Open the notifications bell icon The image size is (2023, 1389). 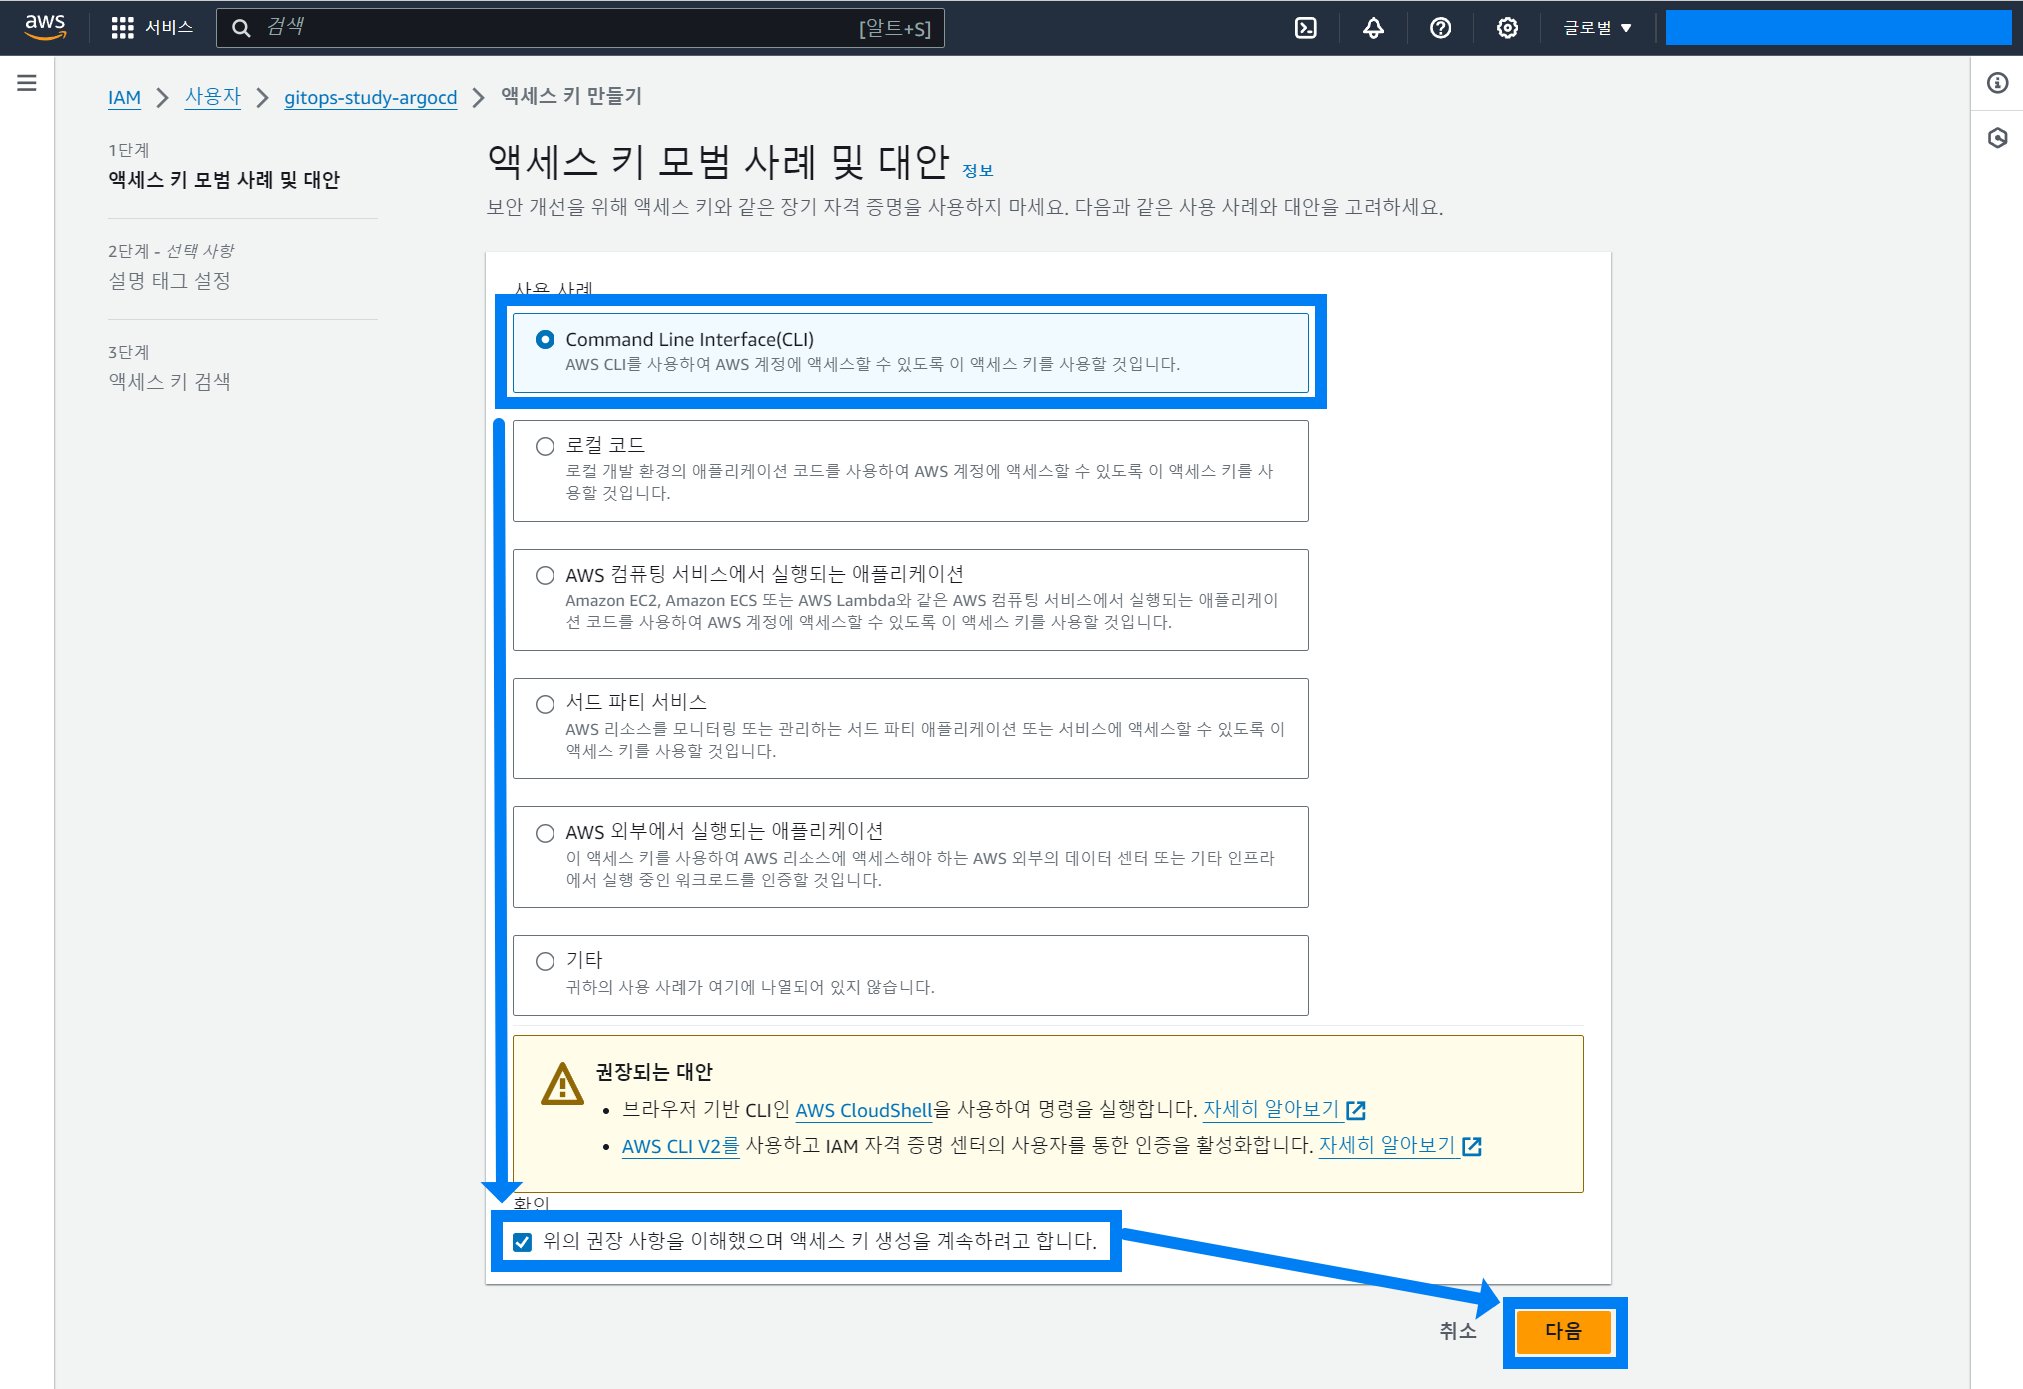[x=1373, y=28]
